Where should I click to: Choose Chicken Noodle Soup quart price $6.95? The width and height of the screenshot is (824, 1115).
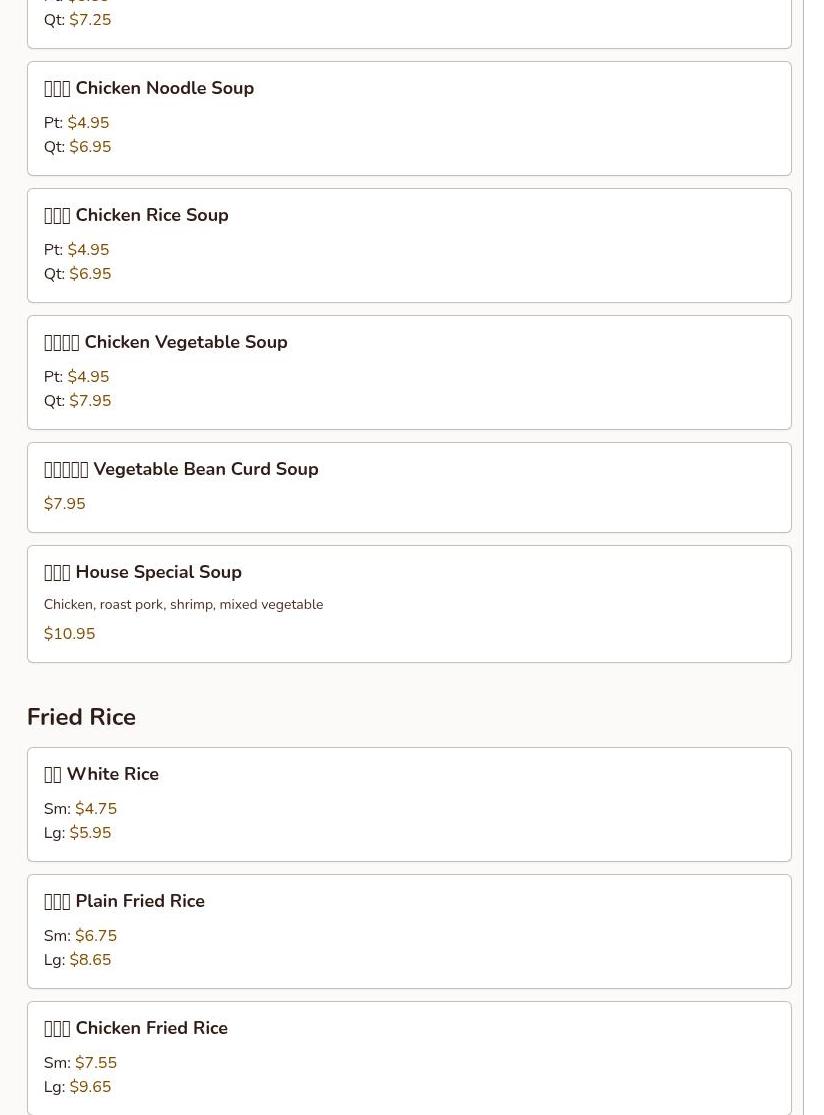pyautogui.click(x=90, y=147)
